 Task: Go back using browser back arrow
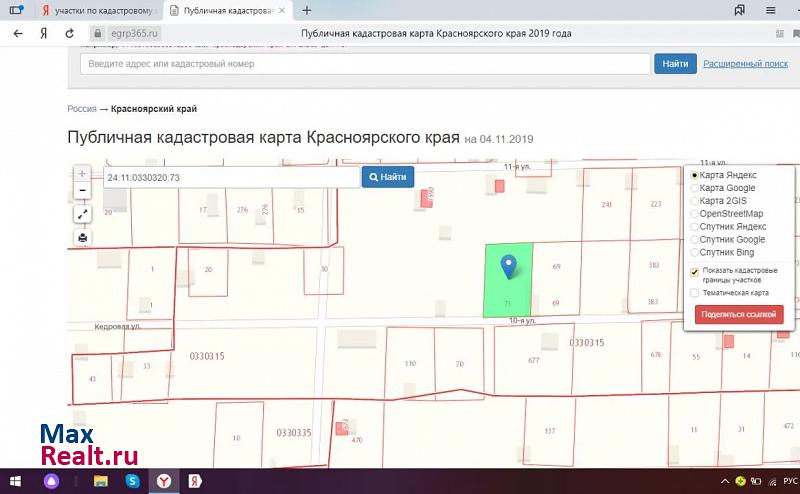tap(18, 33)
